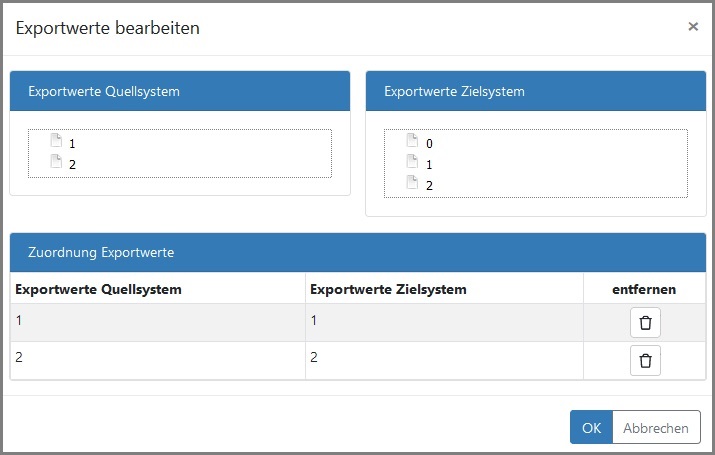
Task: Select item 0 in Exportwerte Zielsystem list
Action: click(x=429, y=144)
